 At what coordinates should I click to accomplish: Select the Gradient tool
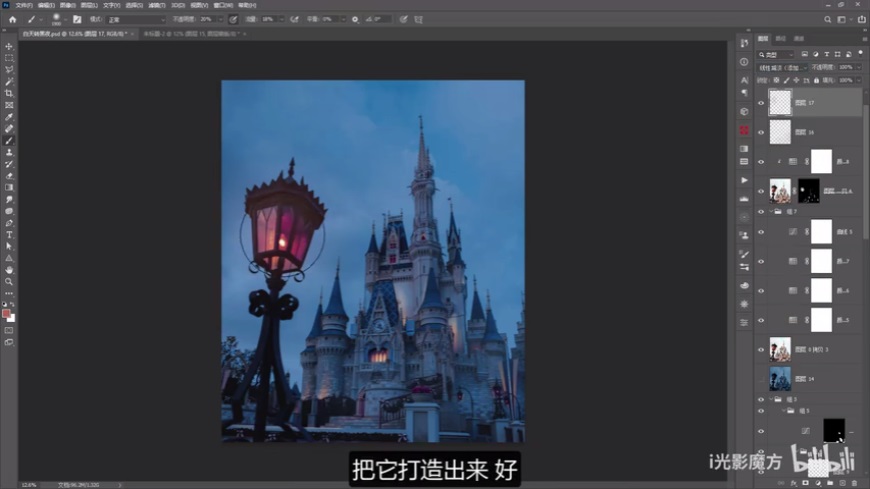(9, 188)
